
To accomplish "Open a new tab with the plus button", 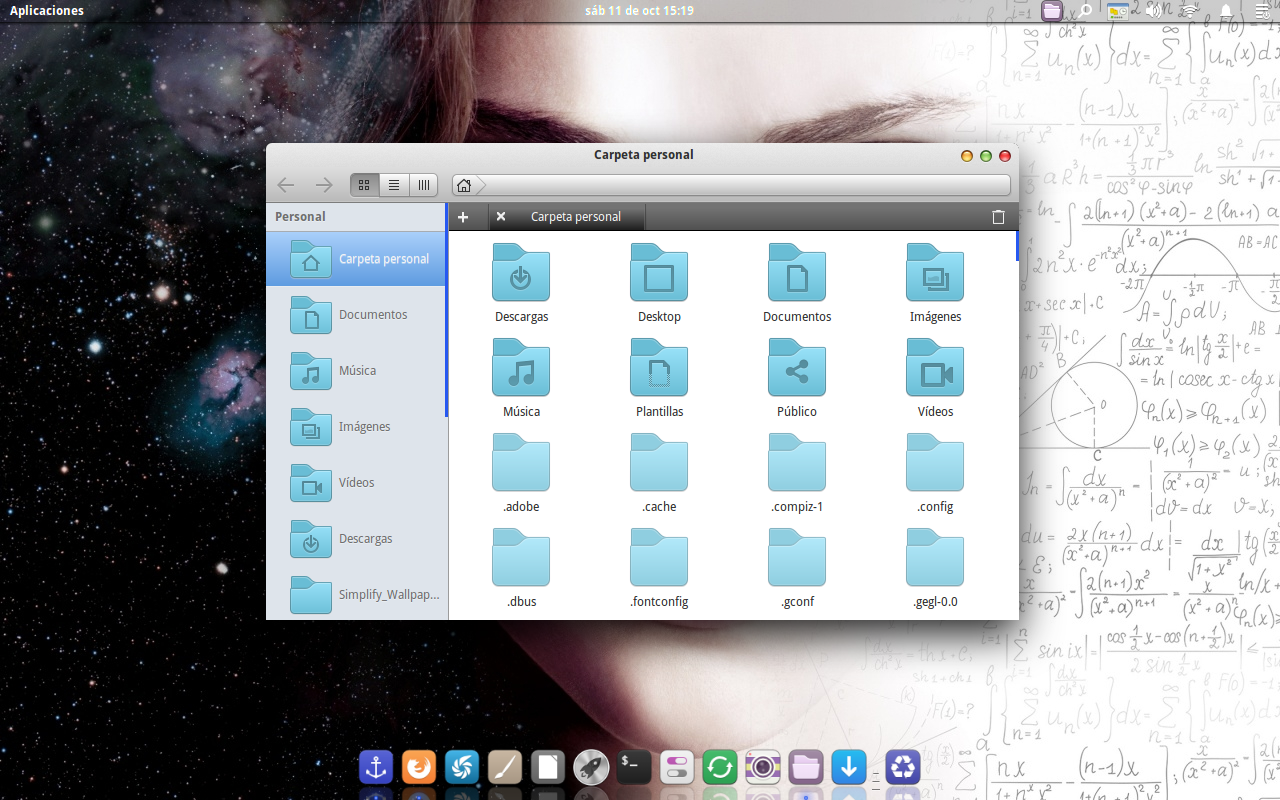I will click(463, 216).
